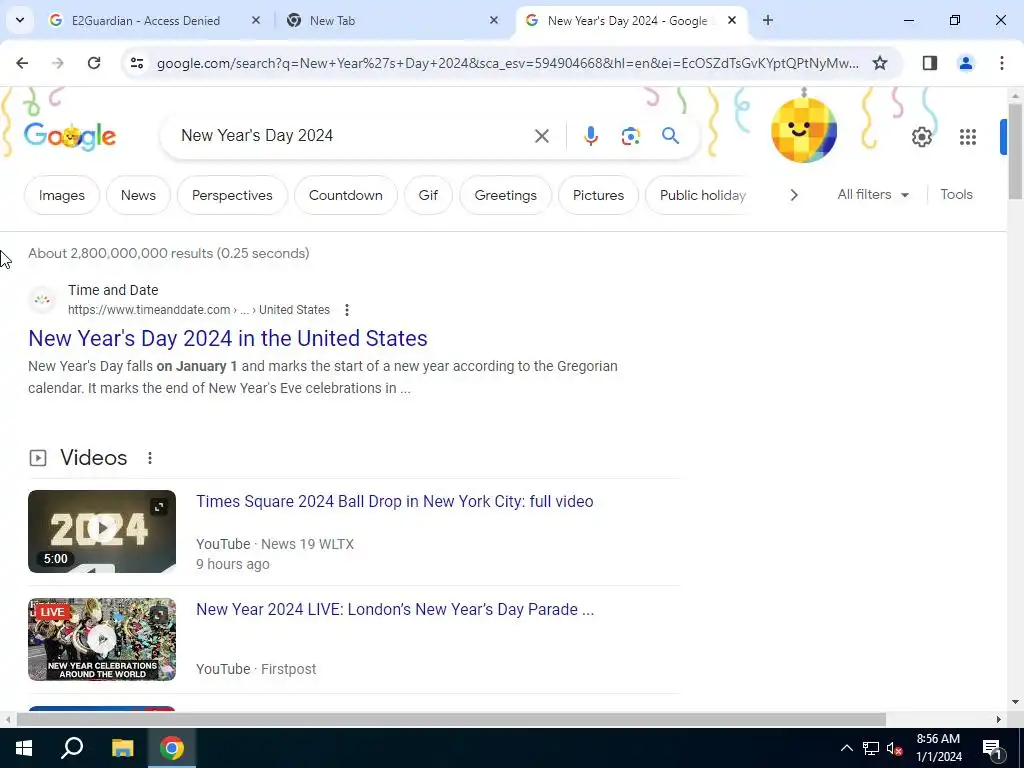This screenshot has width=1024, height=768.
Task: Click the Time and Date site favicon
Action: (x=42, y=300)
